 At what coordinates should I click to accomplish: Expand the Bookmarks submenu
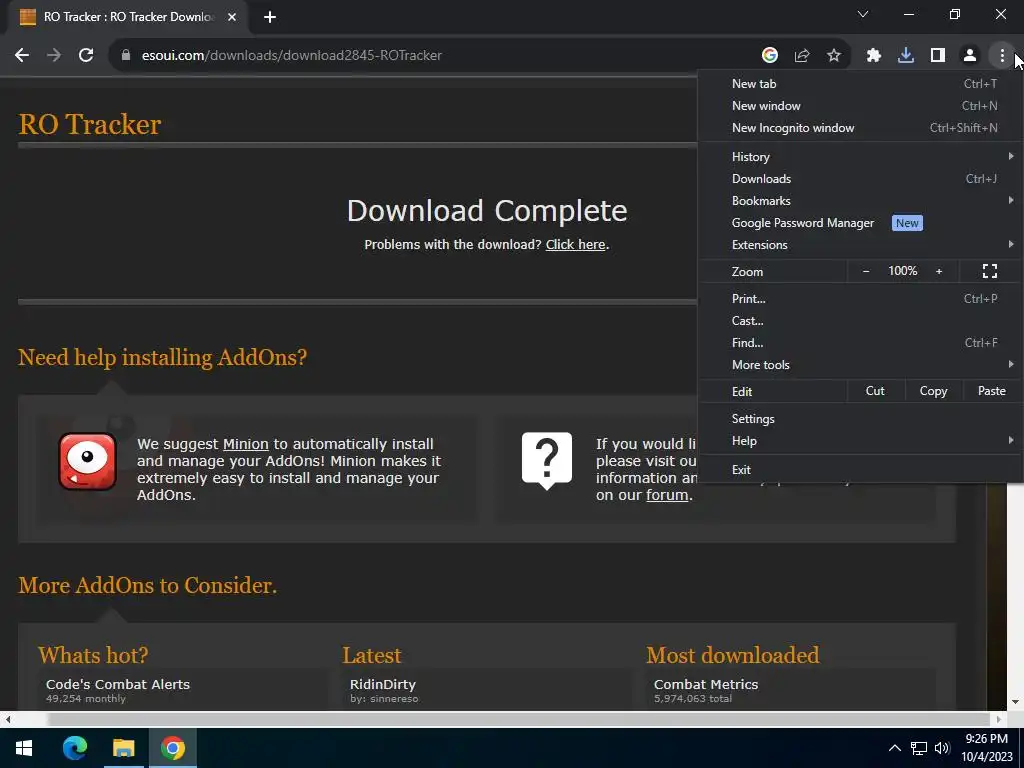[861, 201]
